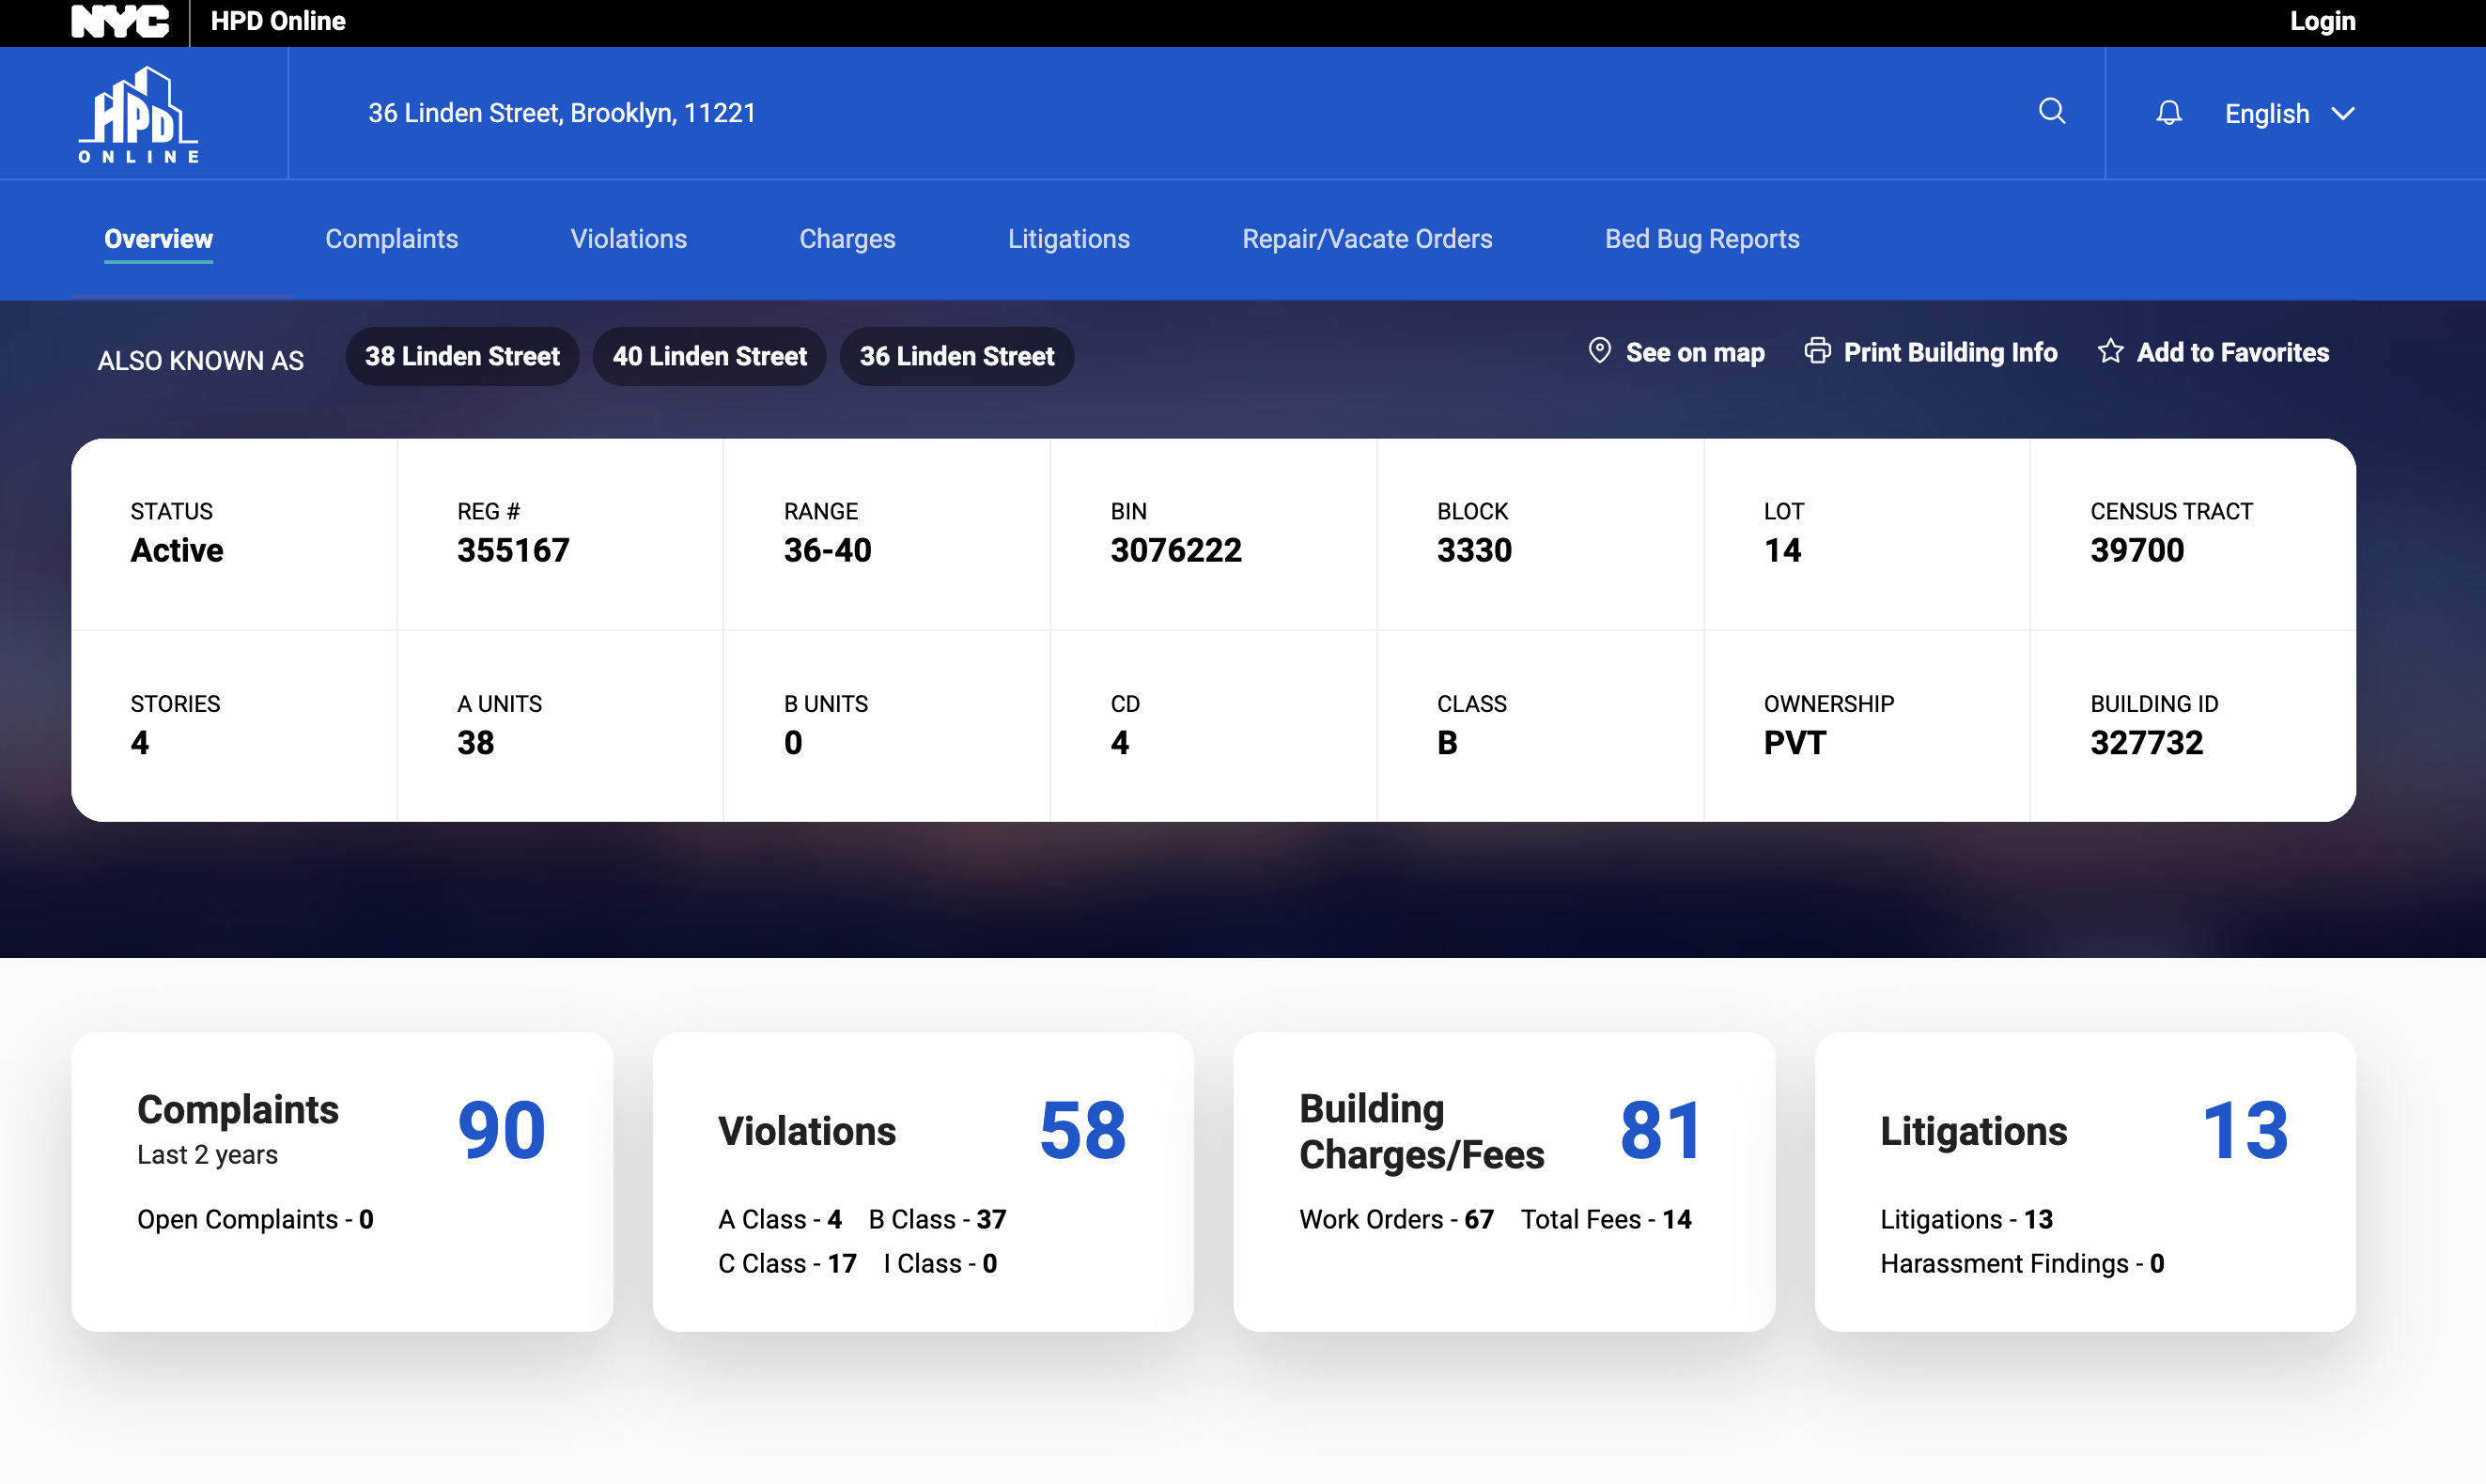
Task: Click B Class - 37 text
Action: point(937,1219)
